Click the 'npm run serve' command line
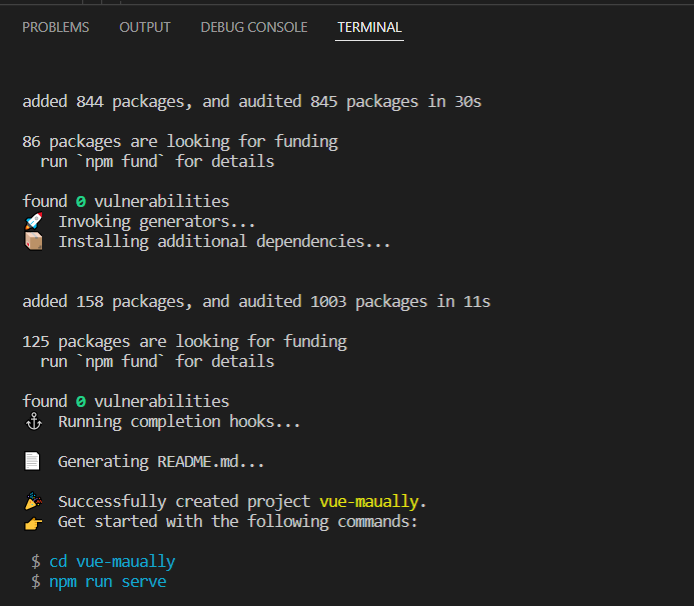694x606 pixels. click(x=108, y=581)
